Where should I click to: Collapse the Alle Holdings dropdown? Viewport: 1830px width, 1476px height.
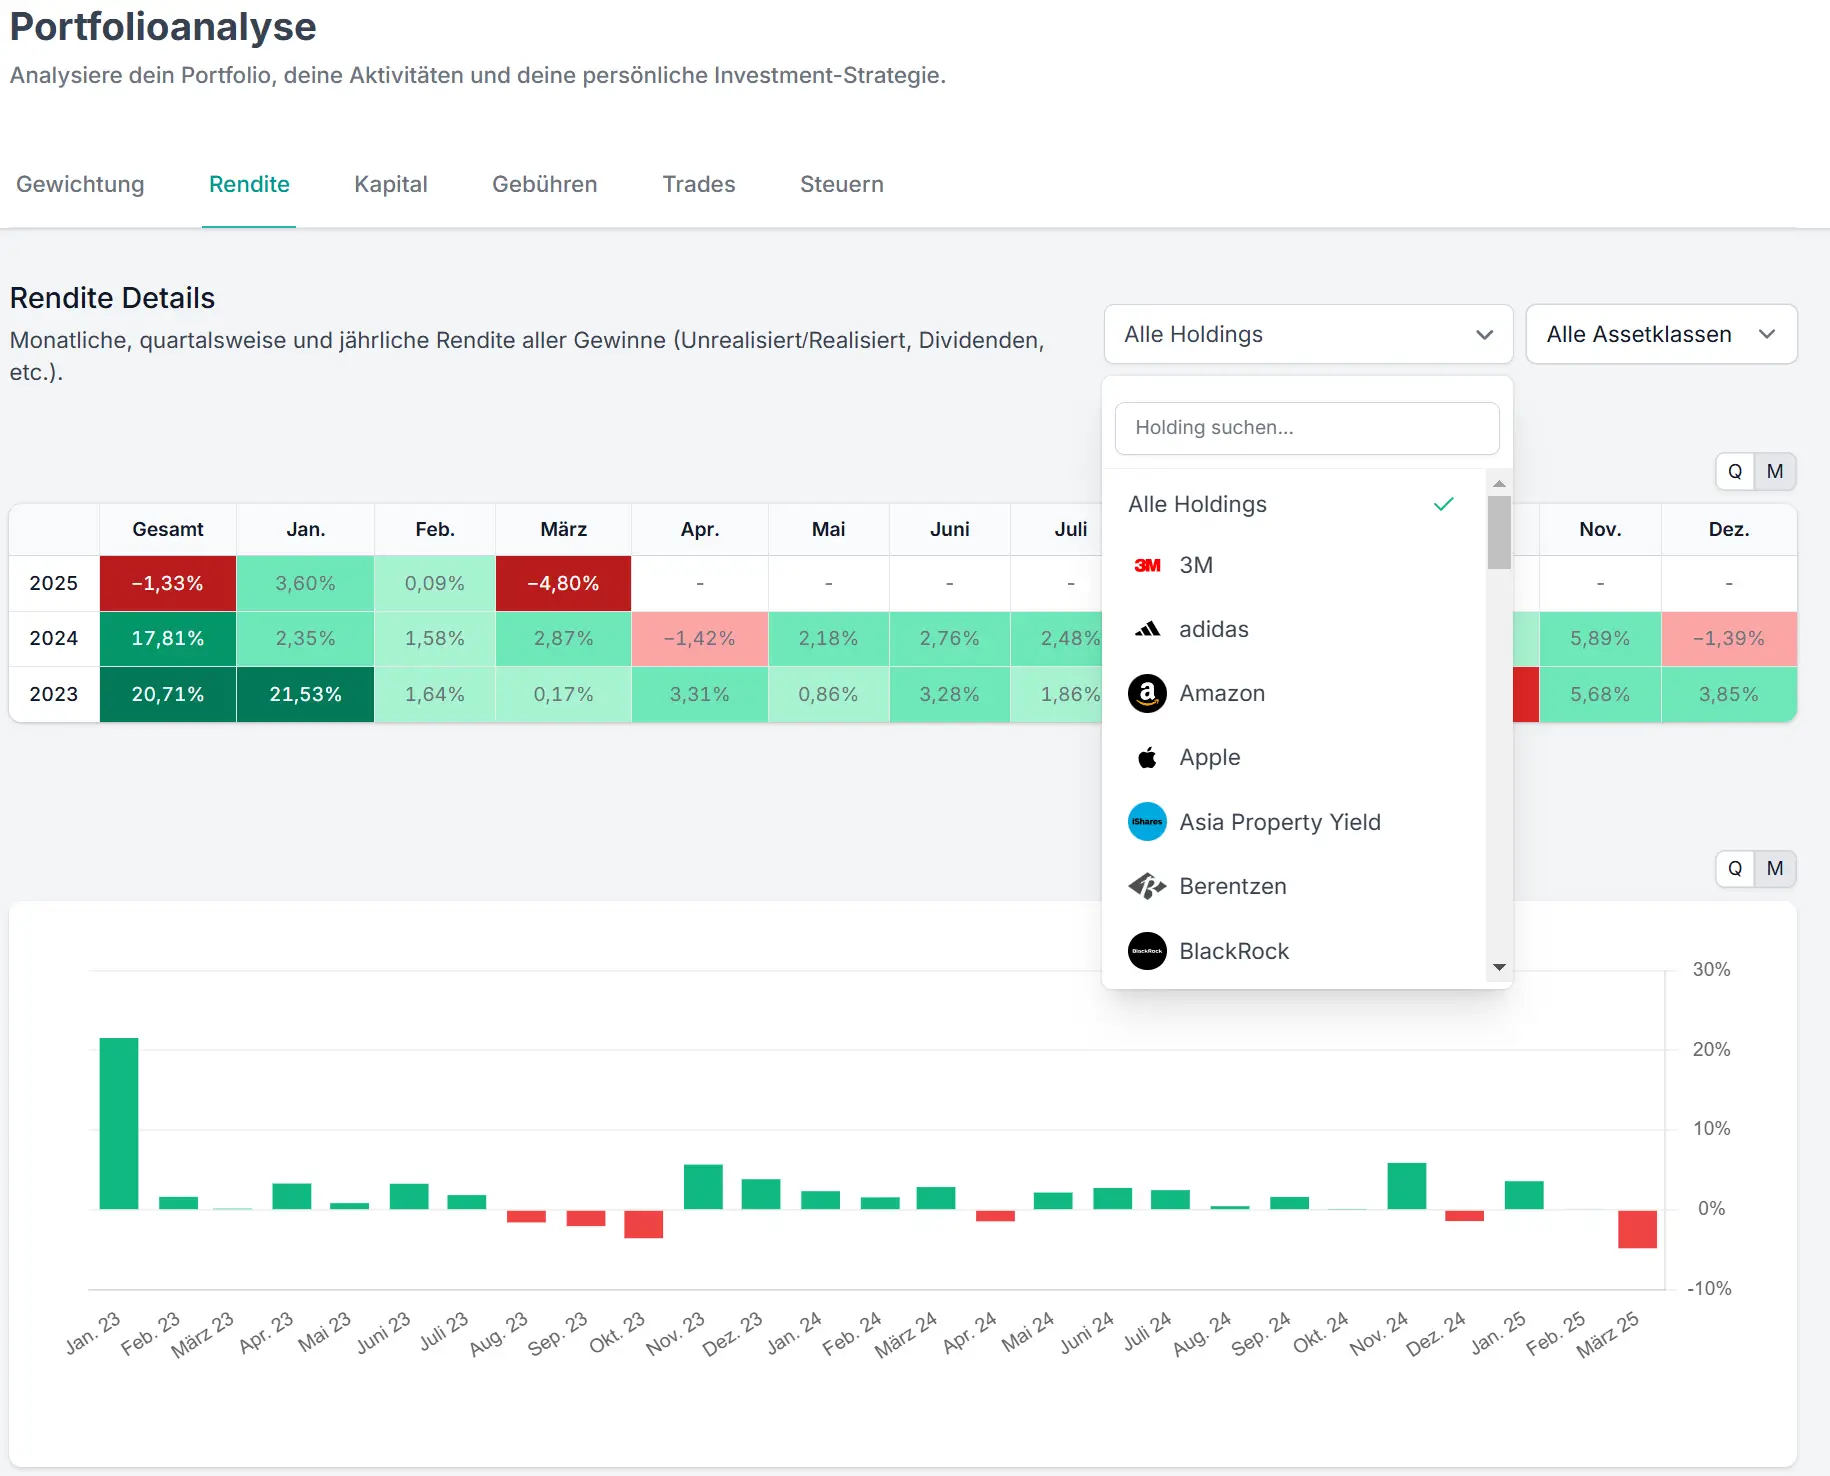click(1308, 334)
